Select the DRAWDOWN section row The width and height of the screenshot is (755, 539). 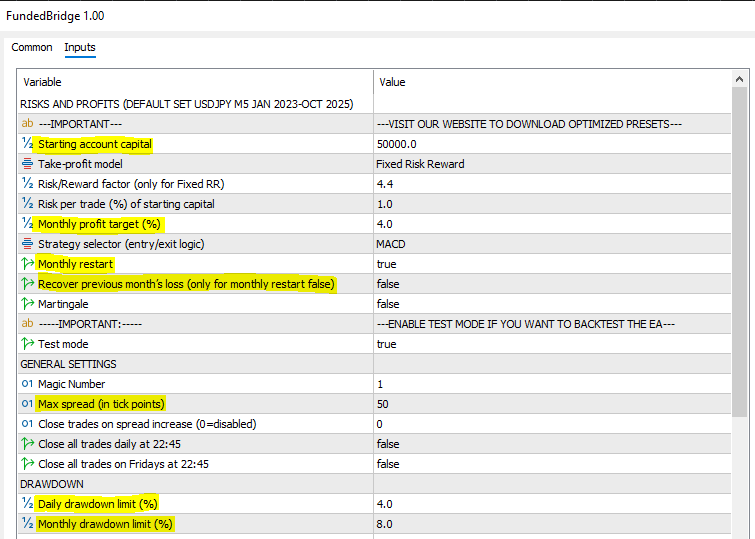click(374, 484)
